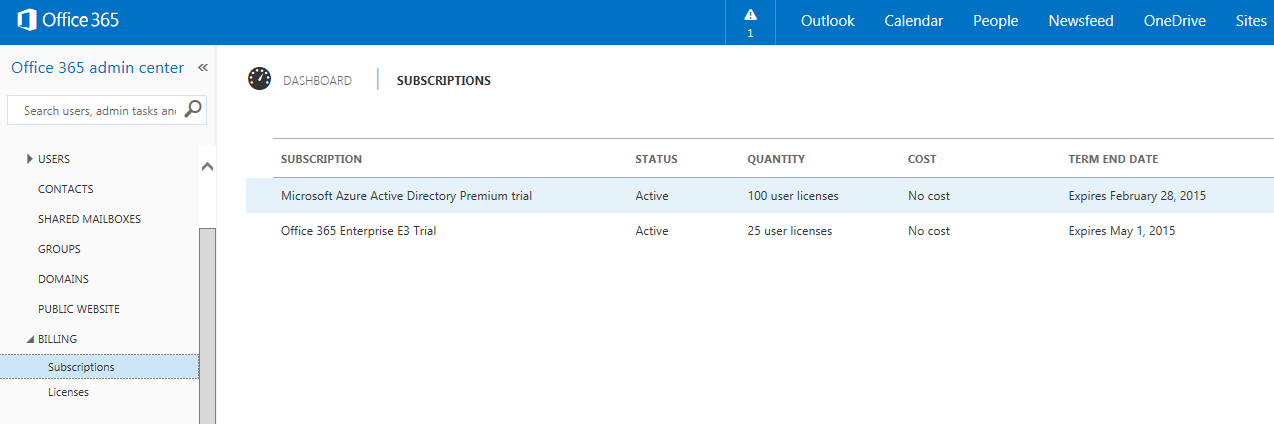Open Shared Mailboxes in sidebar
Viewport: 1274px width, 424px height.
tap(89, 219)
